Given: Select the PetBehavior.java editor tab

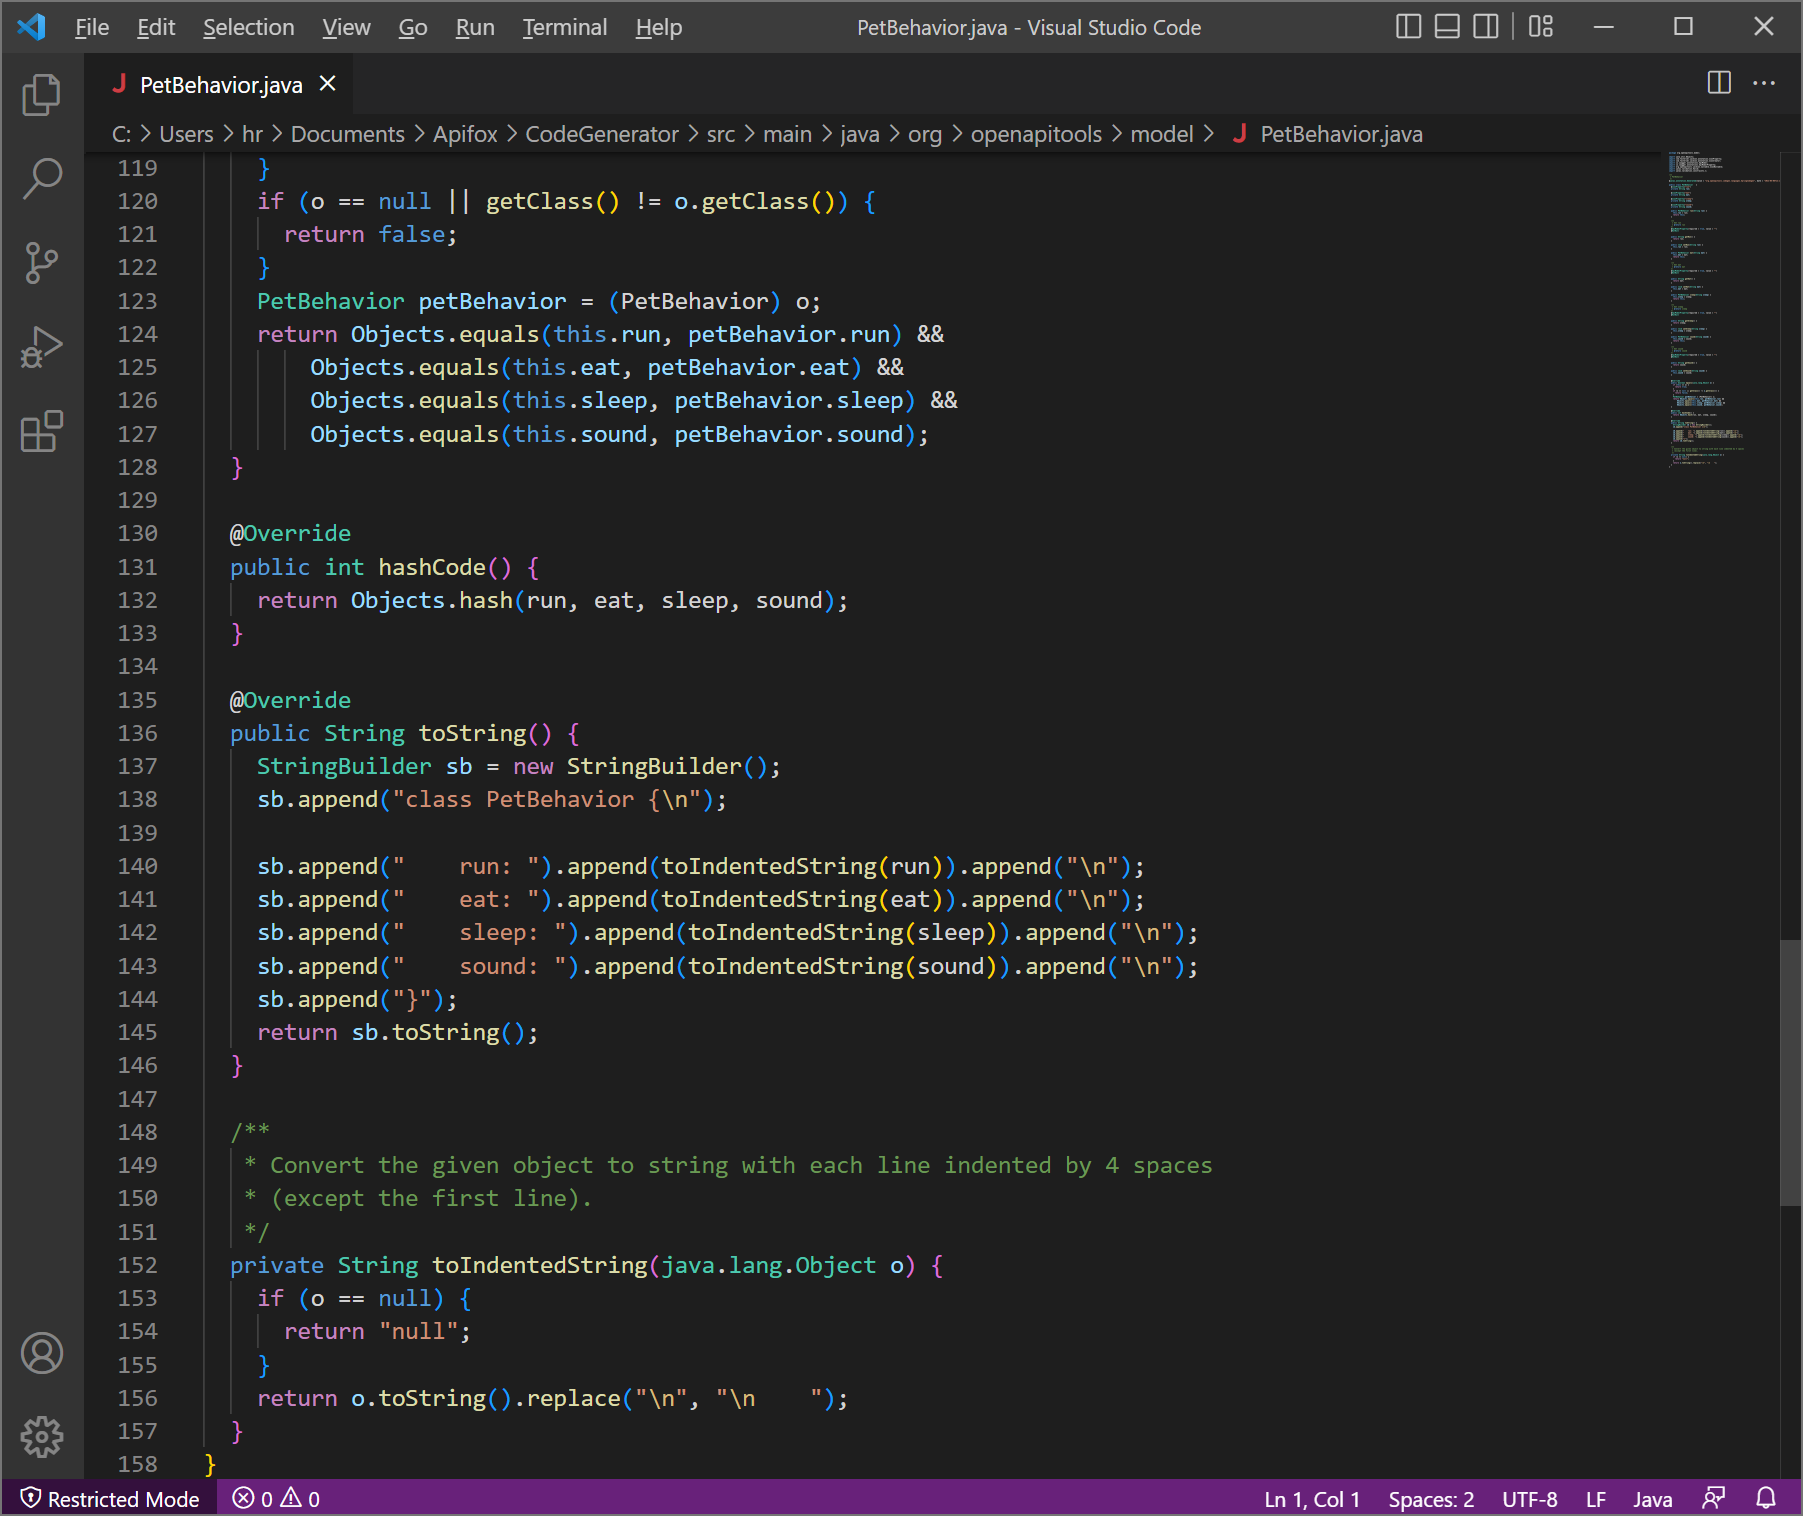Looking at the screenshot, I should [x=221, y=84].
